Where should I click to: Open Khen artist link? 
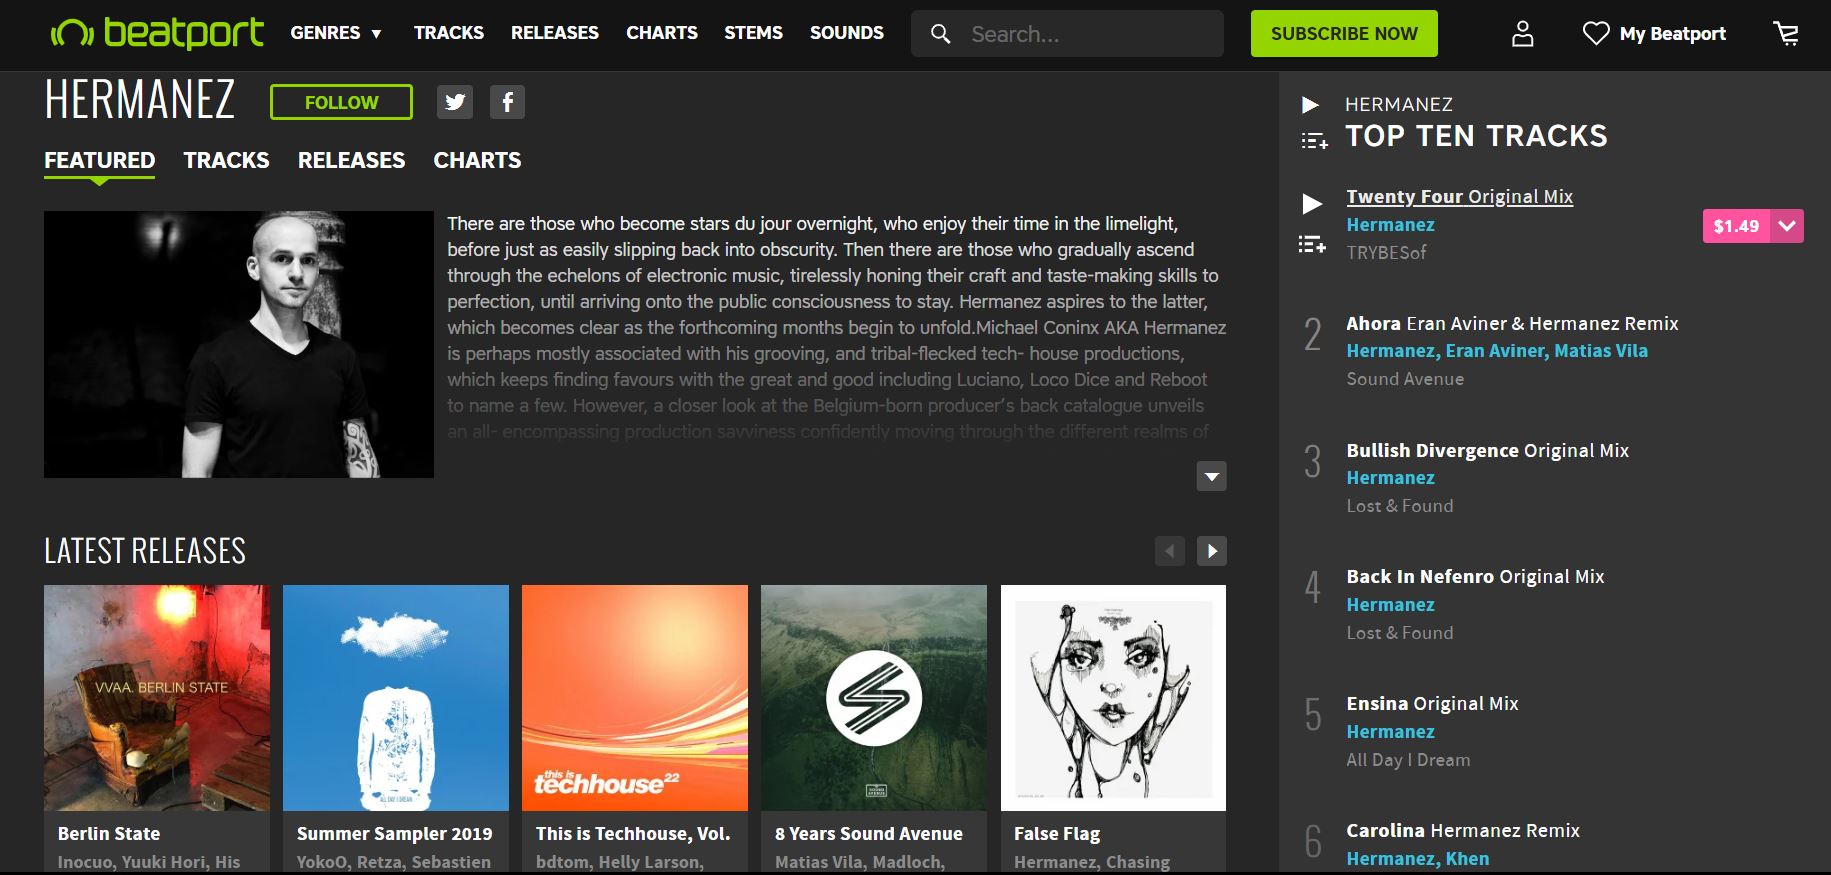pyautogui.click(x=1467, y=859)
